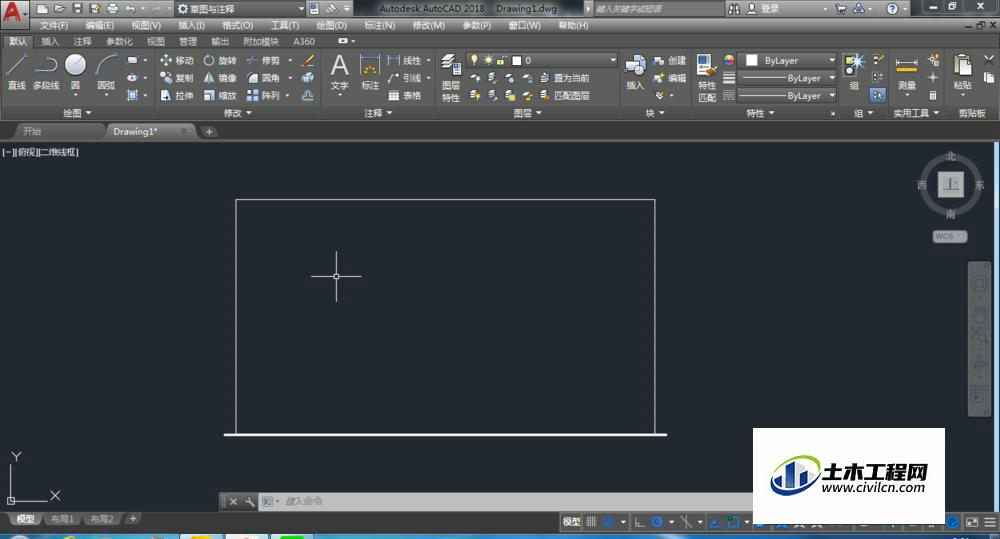Click the 旋转 (Rotate) tool

click(220, 60)
